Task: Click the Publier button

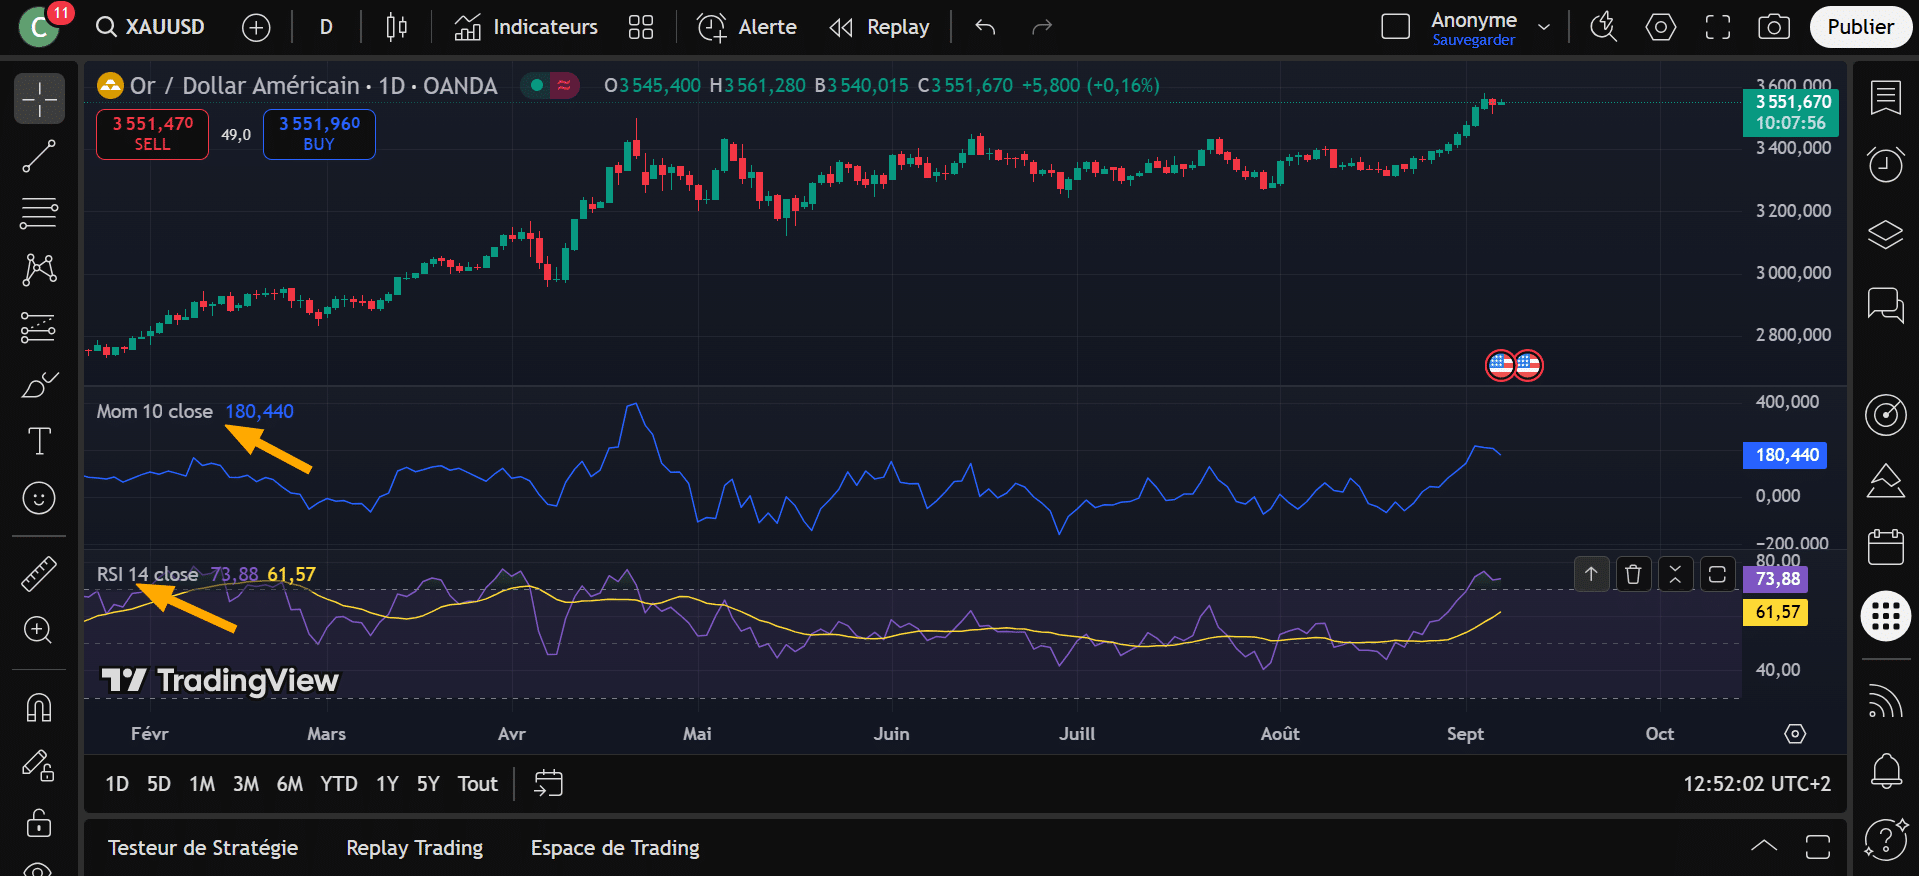Action: pos(1860,27)
